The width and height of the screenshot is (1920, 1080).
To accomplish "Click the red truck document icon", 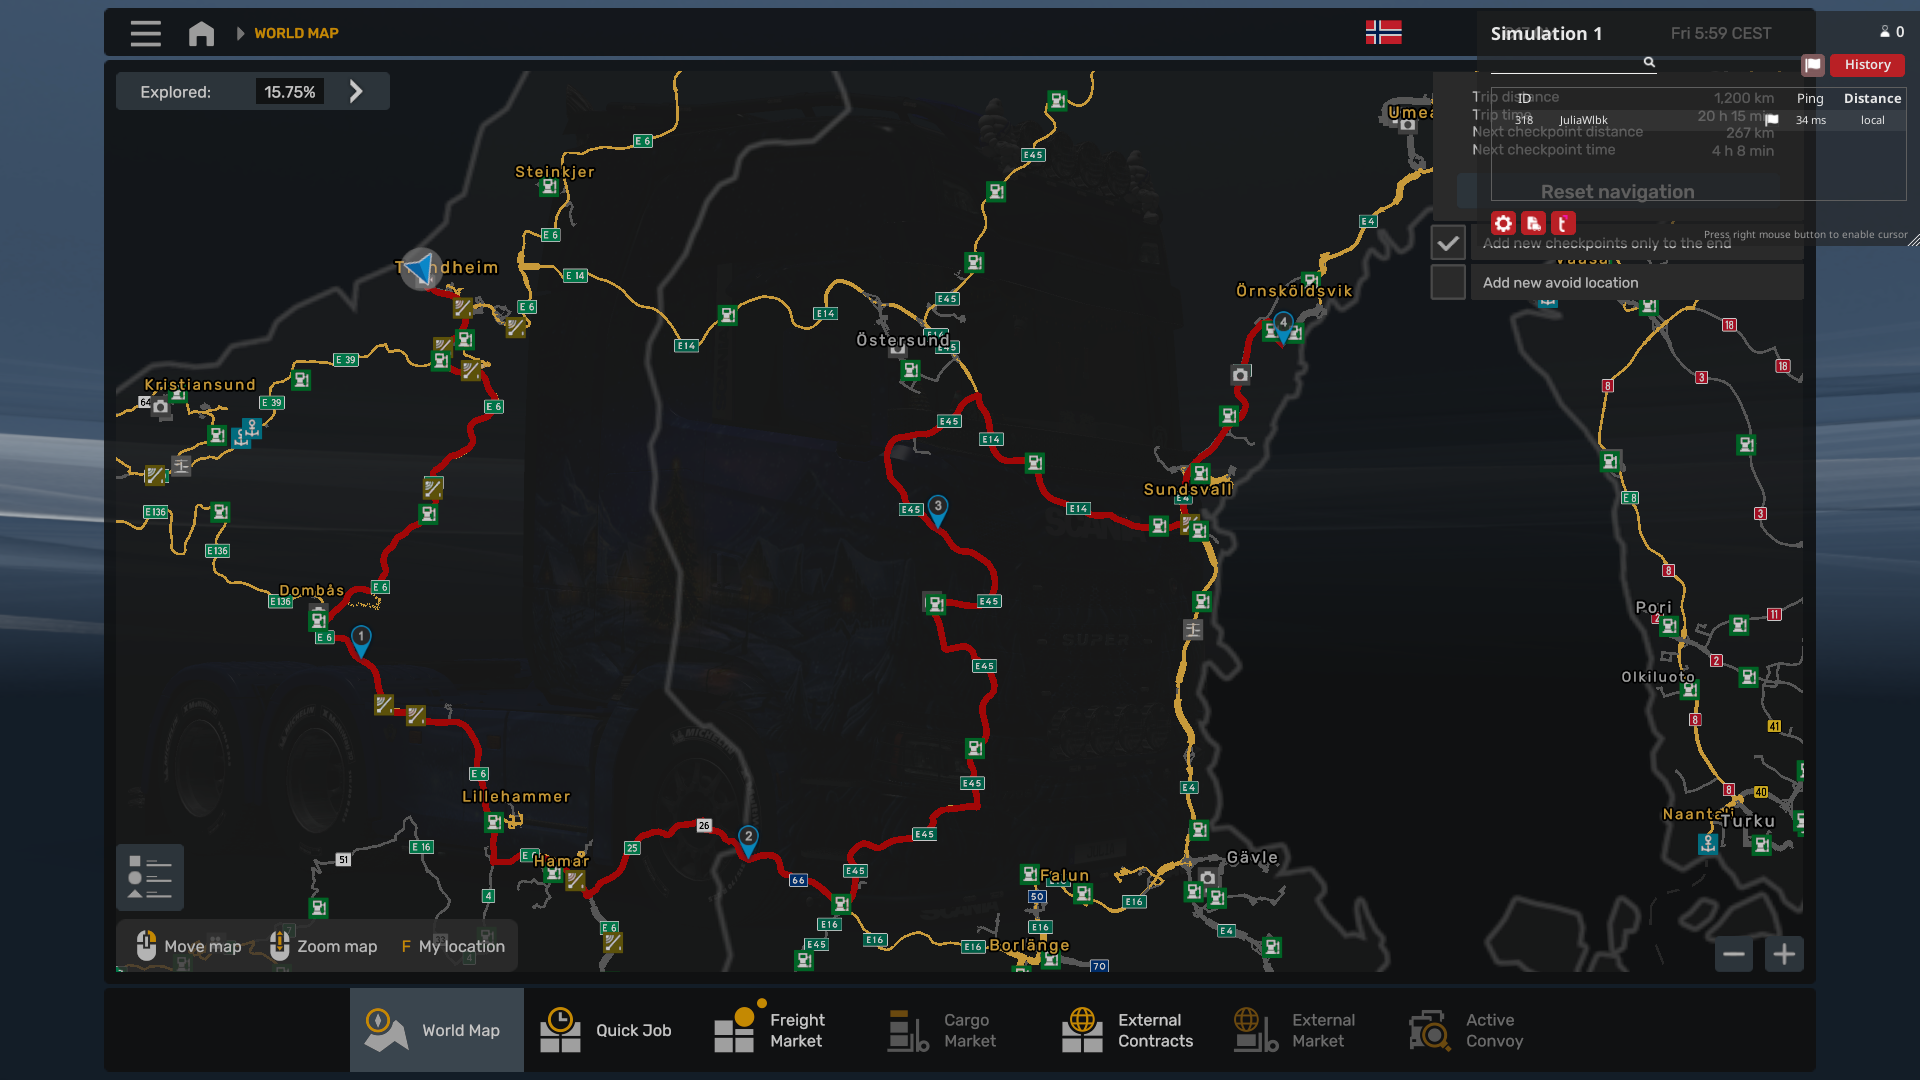I will [x=1533, y=223].
